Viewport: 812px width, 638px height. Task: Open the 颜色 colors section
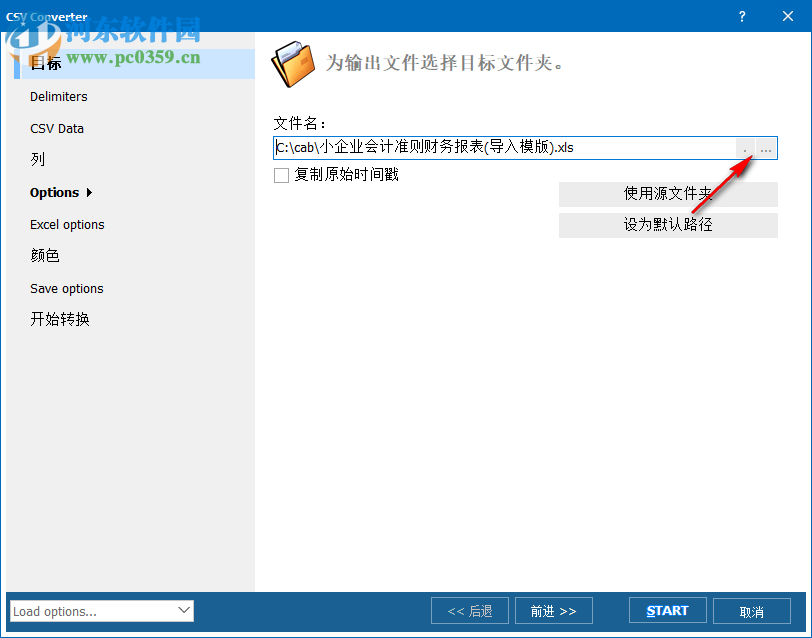click(43, 255)
